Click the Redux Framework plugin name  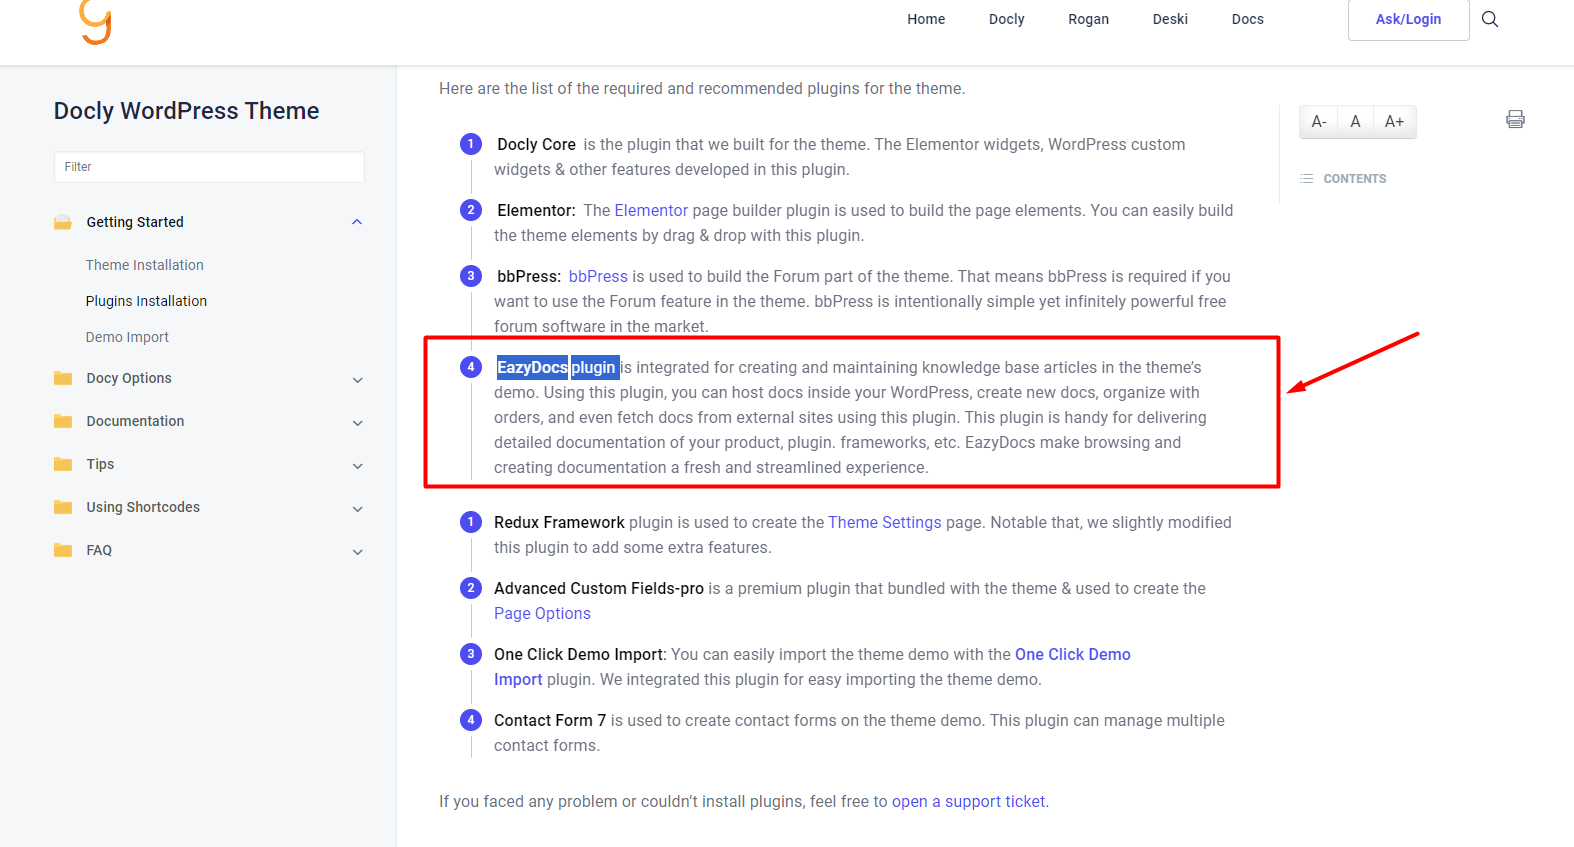click(x=559, y=522)
